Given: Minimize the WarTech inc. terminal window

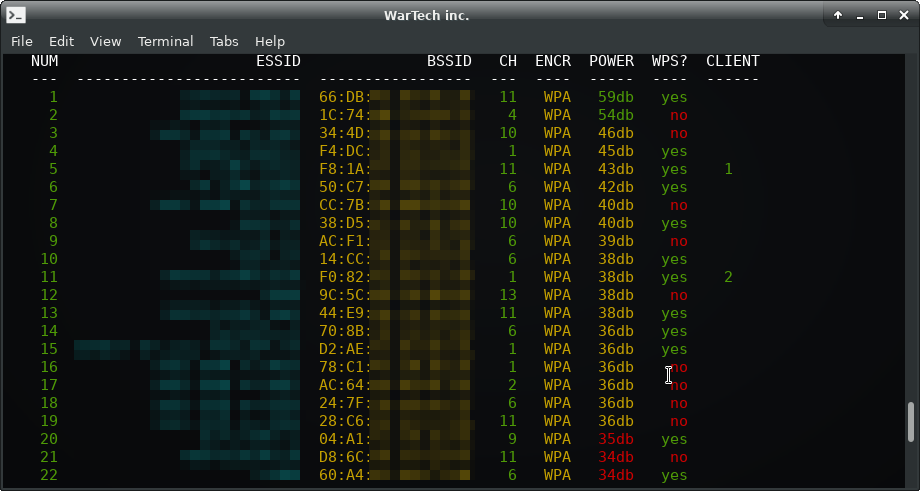Looking at the screenshot, I should [x=859, y=15].
